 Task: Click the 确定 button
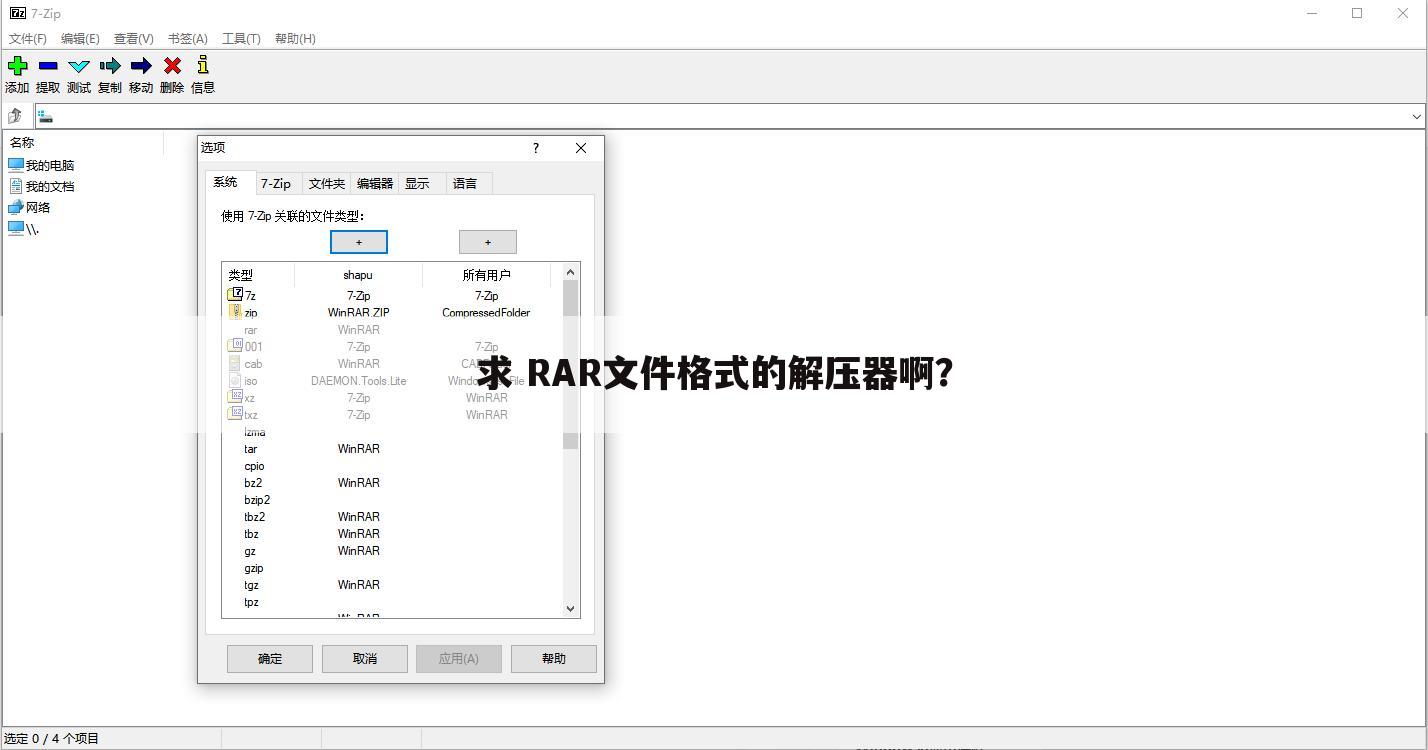pyautogui.click(x=270, y=658)
